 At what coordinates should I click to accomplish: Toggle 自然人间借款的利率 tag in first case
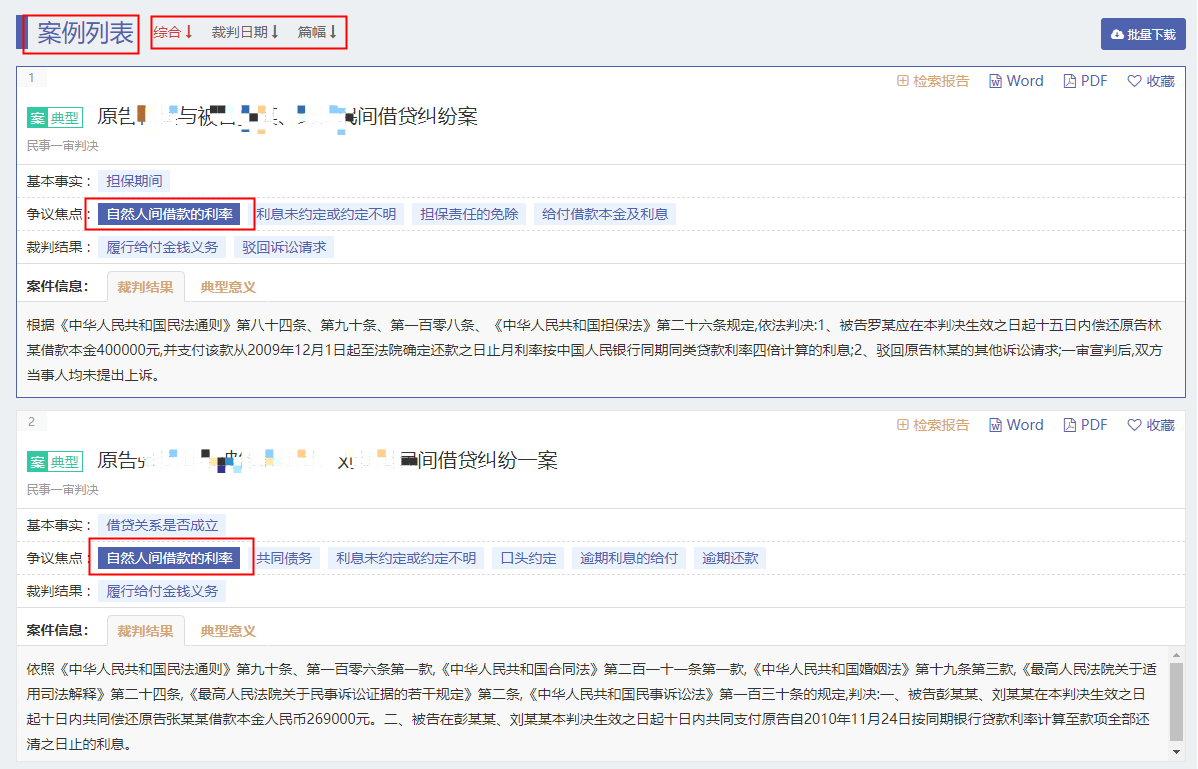(x=169, y=214)
